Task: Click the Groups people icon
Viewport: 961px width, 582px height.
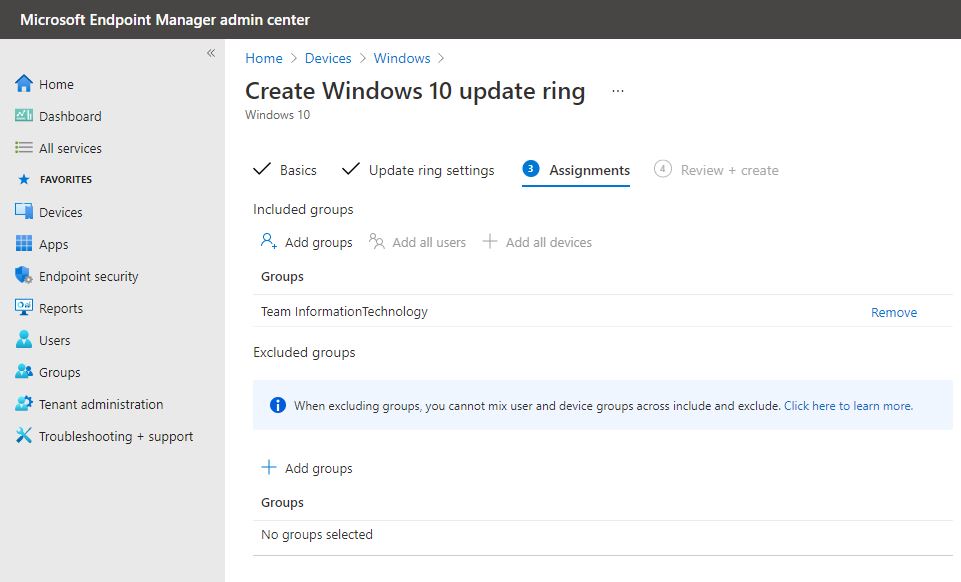Action: 24,371
